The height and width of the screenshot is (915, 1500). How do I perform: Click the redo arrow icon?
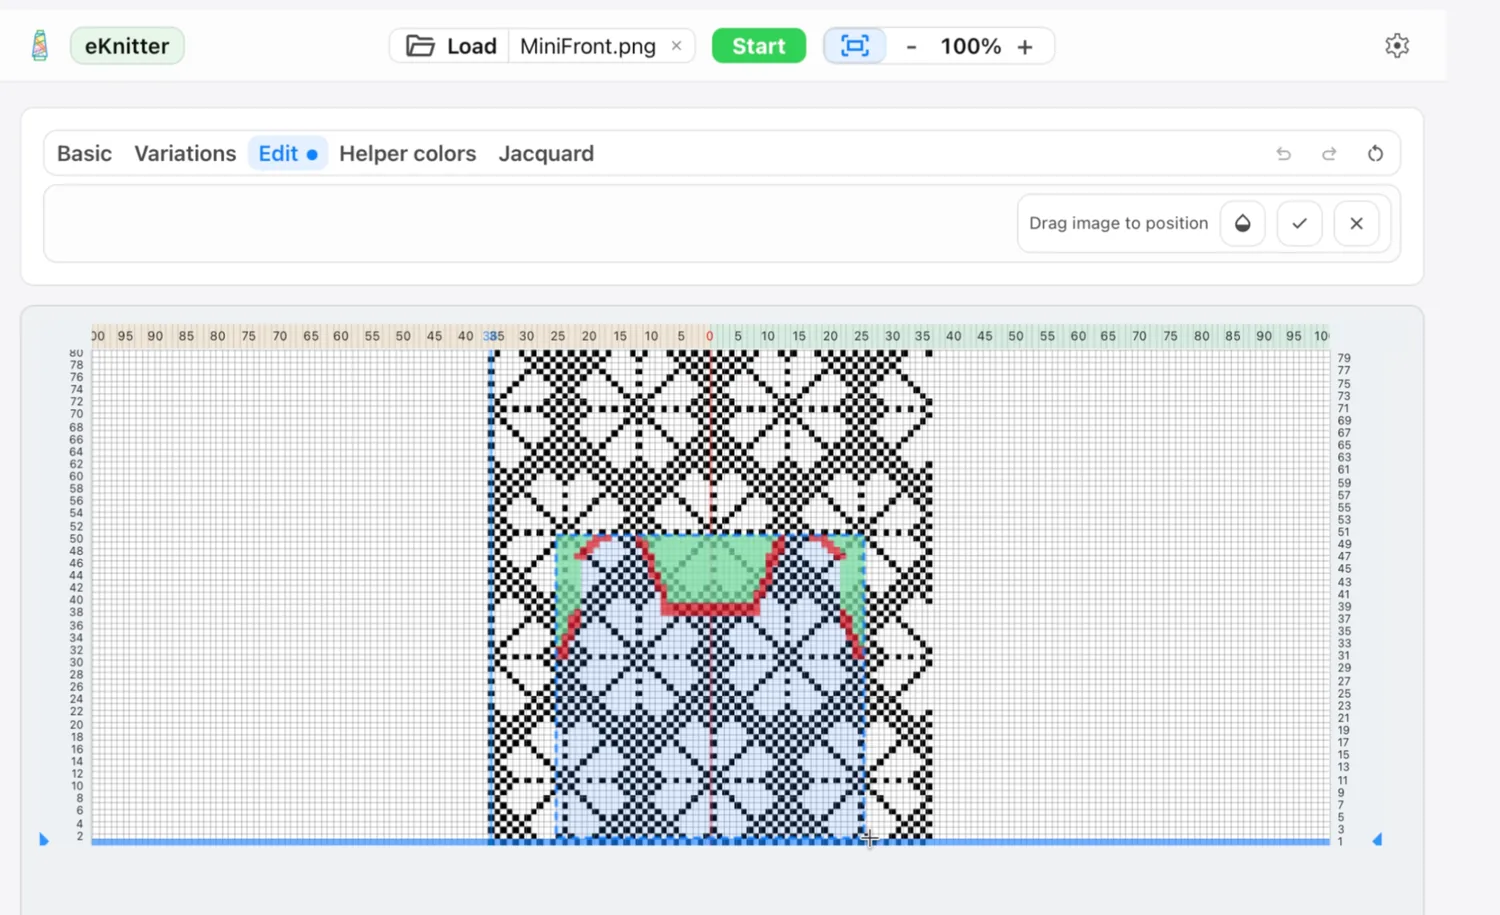coord(1329,154)
